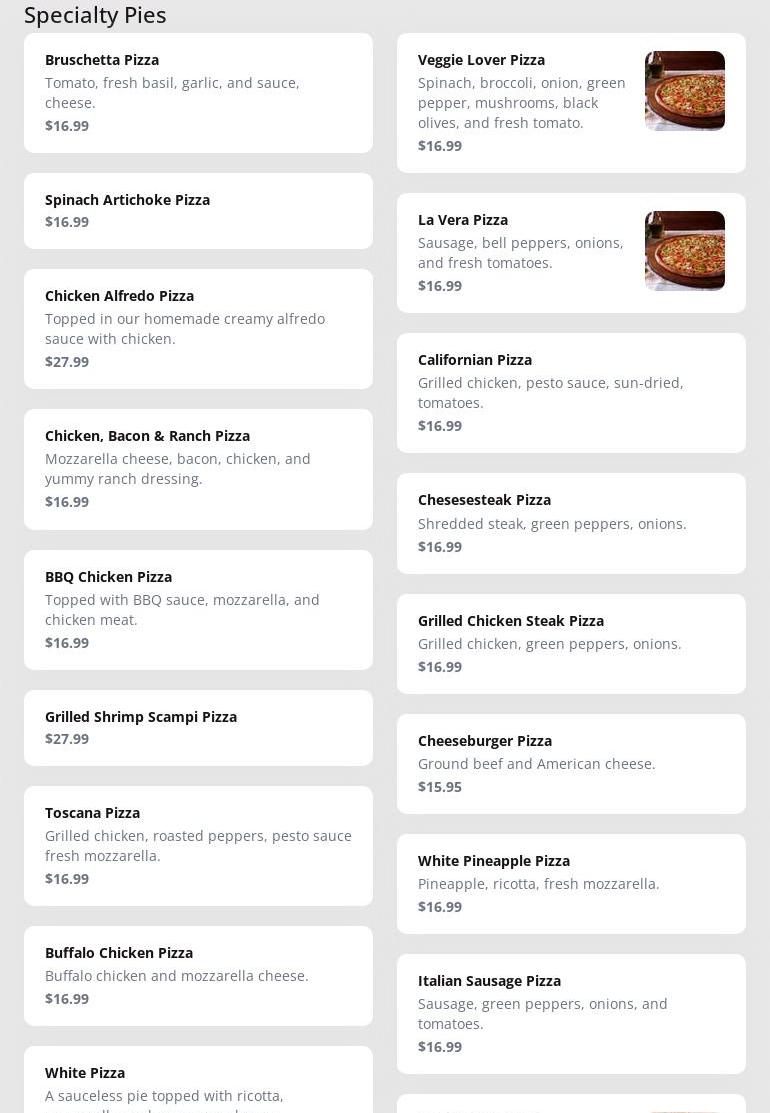Image resolution: width=770 pixels, height=1113 pixels.
Task: Choose the Grilled Chicken Steak Pizza
Action: point(571,644)
